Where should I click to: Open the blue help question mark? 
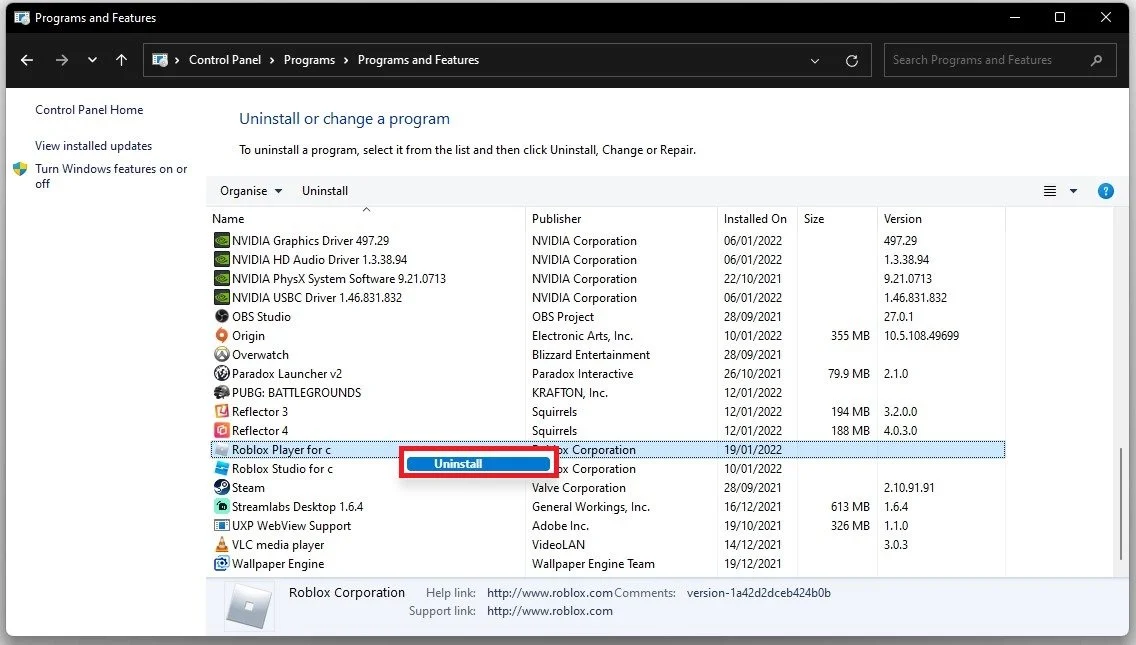1106,191
